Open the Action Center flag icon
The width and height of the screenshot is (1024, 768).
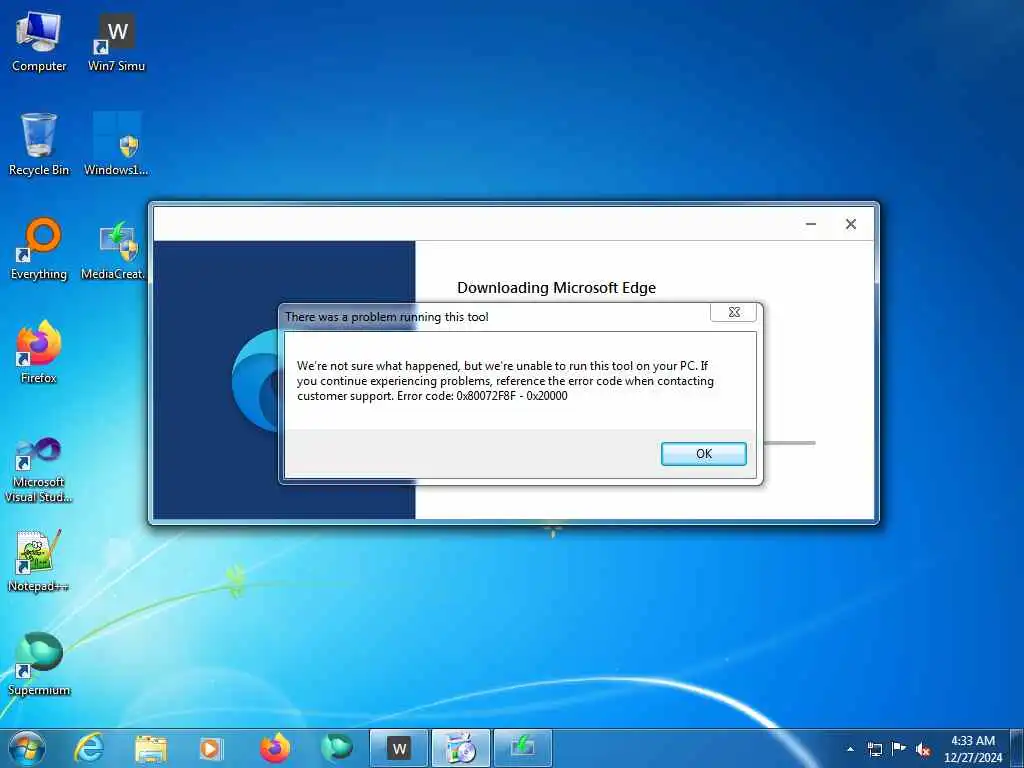[899, 749]
